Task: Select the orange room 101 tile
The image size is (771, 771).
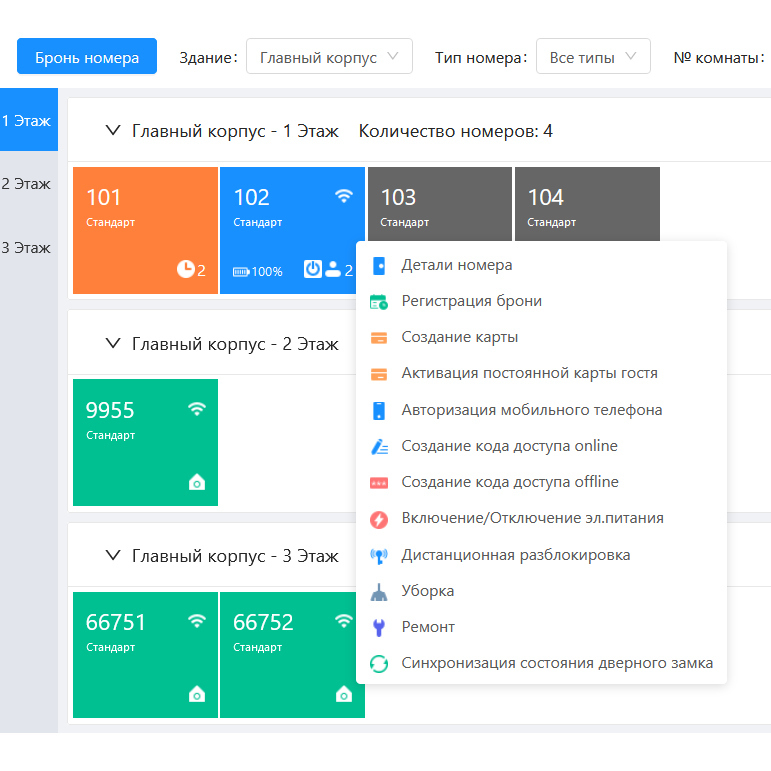Action: (145, 230)
